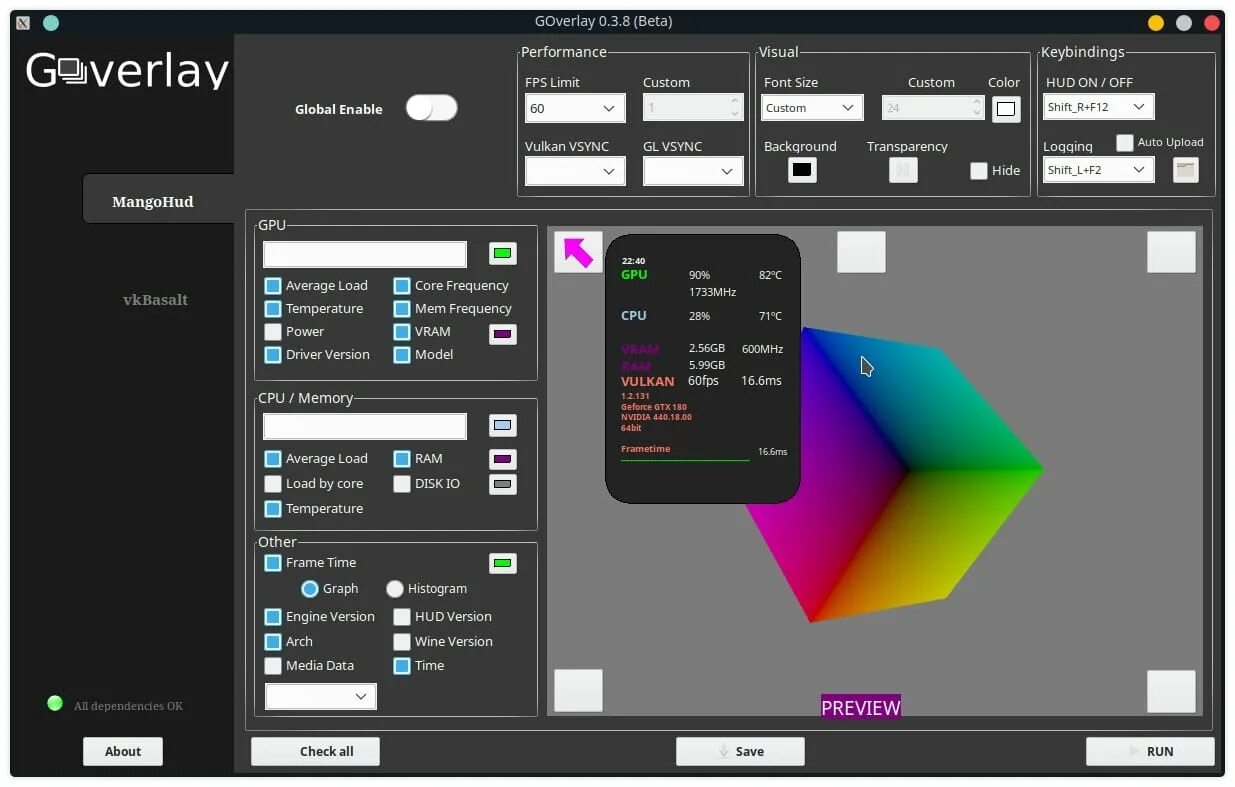The image size is (1235, 787).
Task: Enable Wine Version checkbox
Action: pos(402,641)
